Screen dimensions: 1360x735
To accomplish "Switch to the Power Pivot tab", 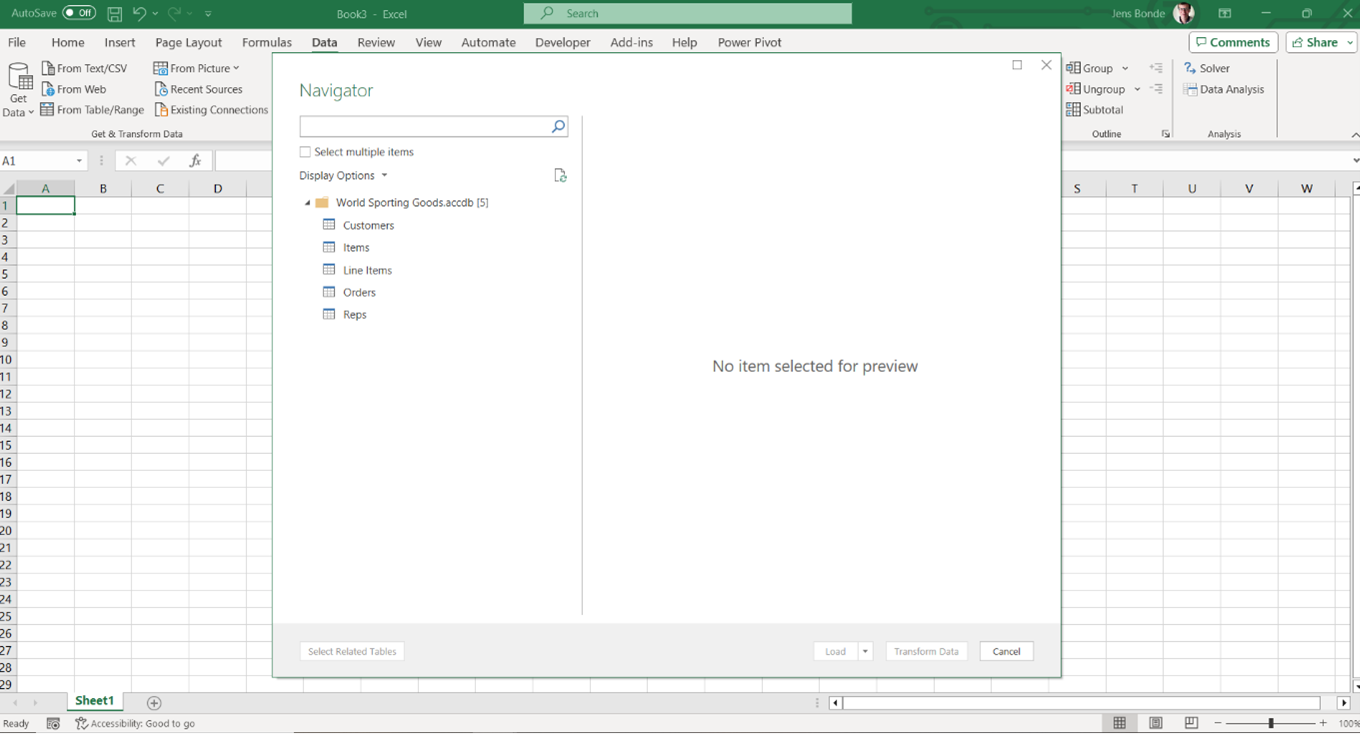I will point(750,42).
